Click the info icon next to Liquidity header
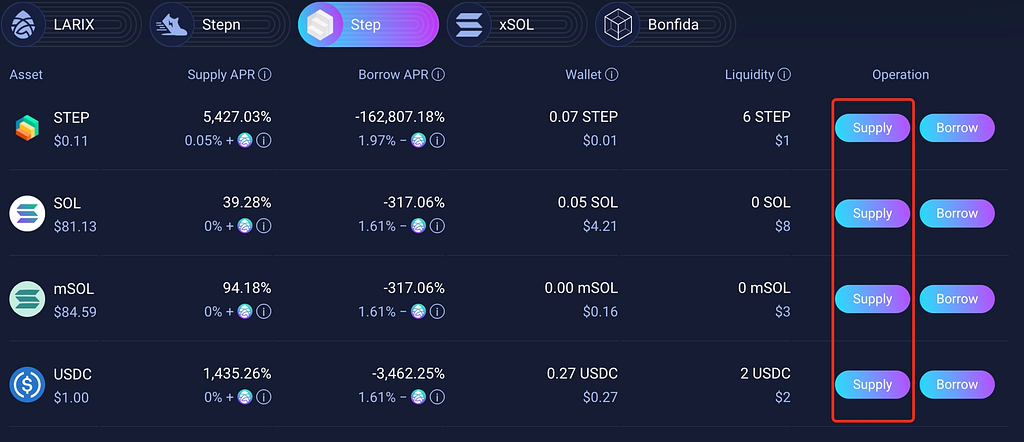Viewport: 1024px width, 442px height. (784, 75)
